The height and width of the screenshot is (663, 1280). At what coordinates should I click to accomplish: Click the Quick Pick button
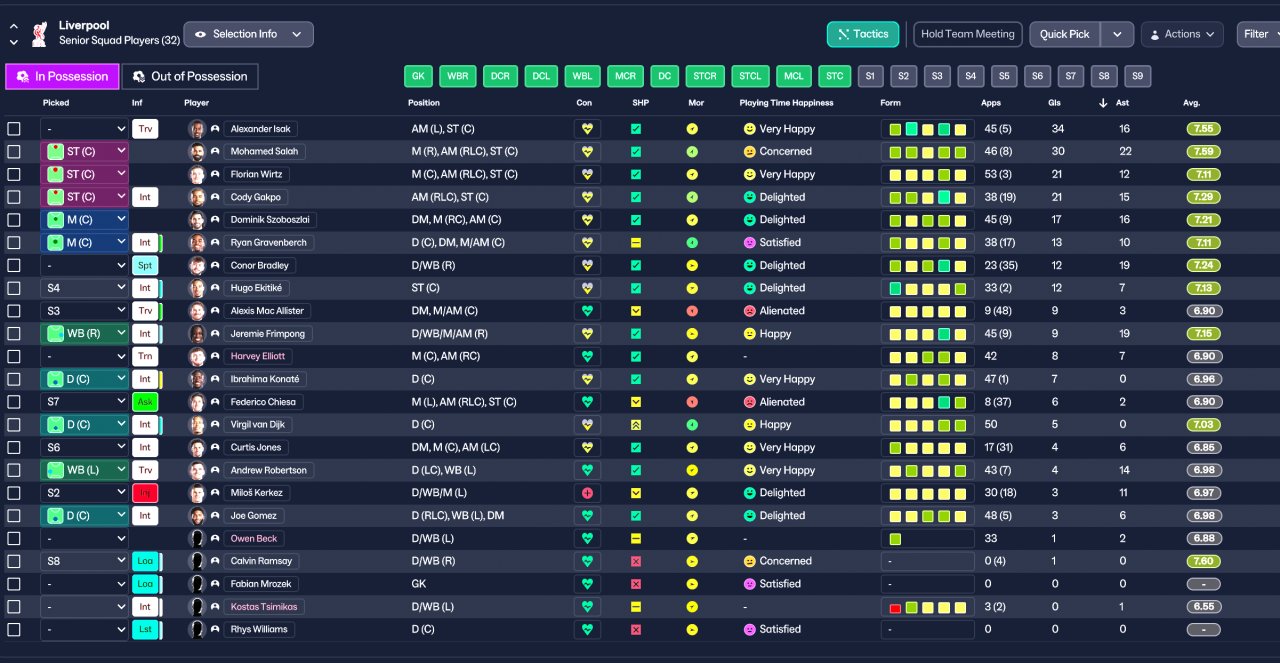pyautogui.click(x=1065, y=34)
